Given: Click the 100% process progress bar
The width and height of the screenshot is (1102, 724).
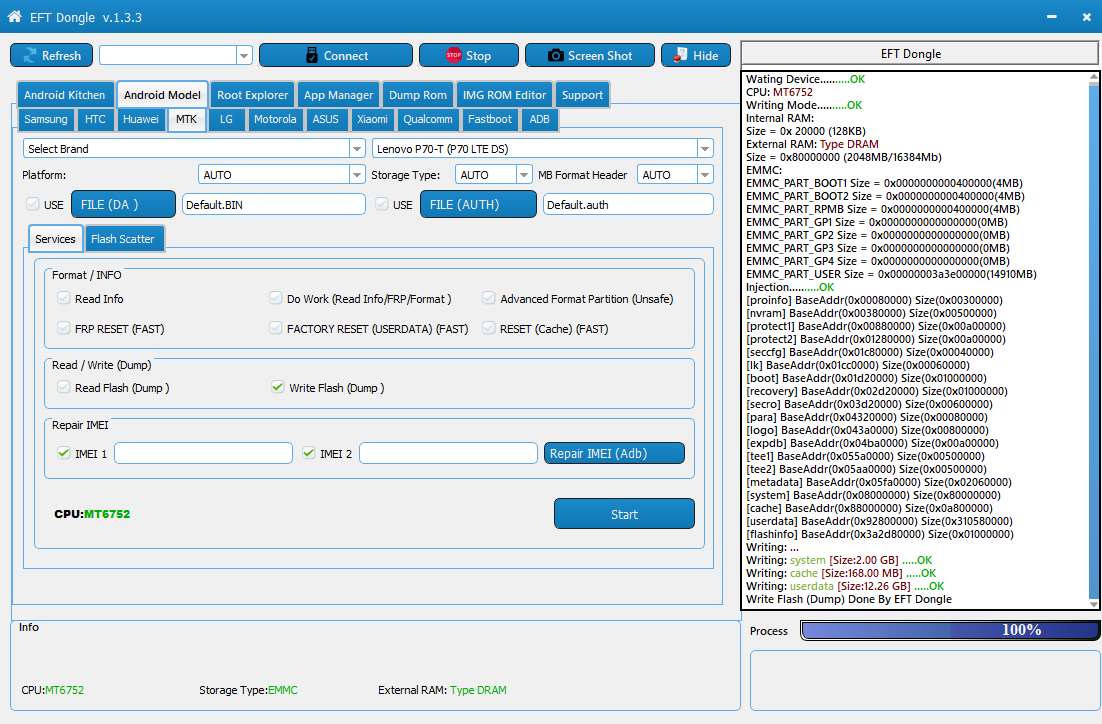Looking at the screenshot, I should (x=949, y=631).
